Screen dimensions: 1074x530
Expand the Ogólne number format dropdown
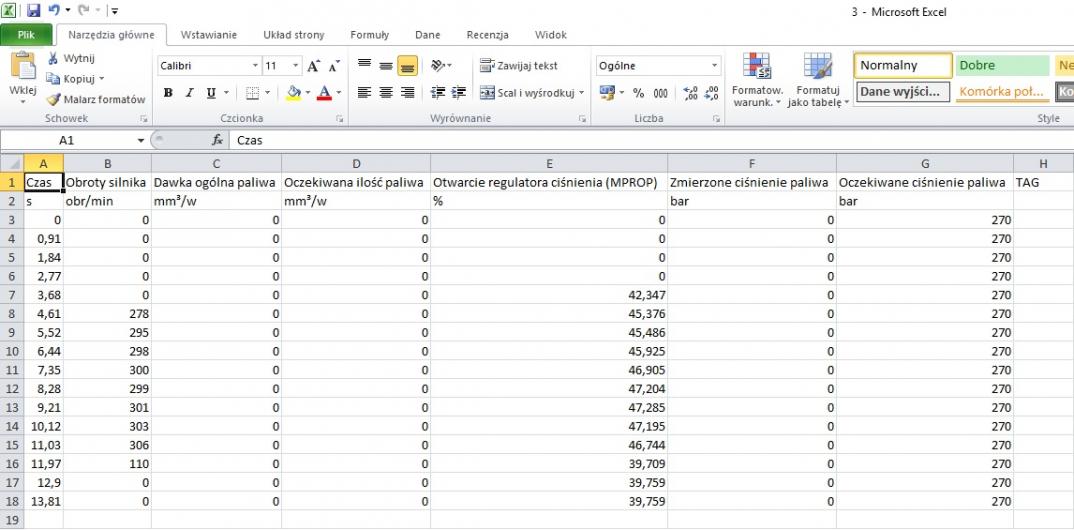pyautogui.click(x=714, y=66)
